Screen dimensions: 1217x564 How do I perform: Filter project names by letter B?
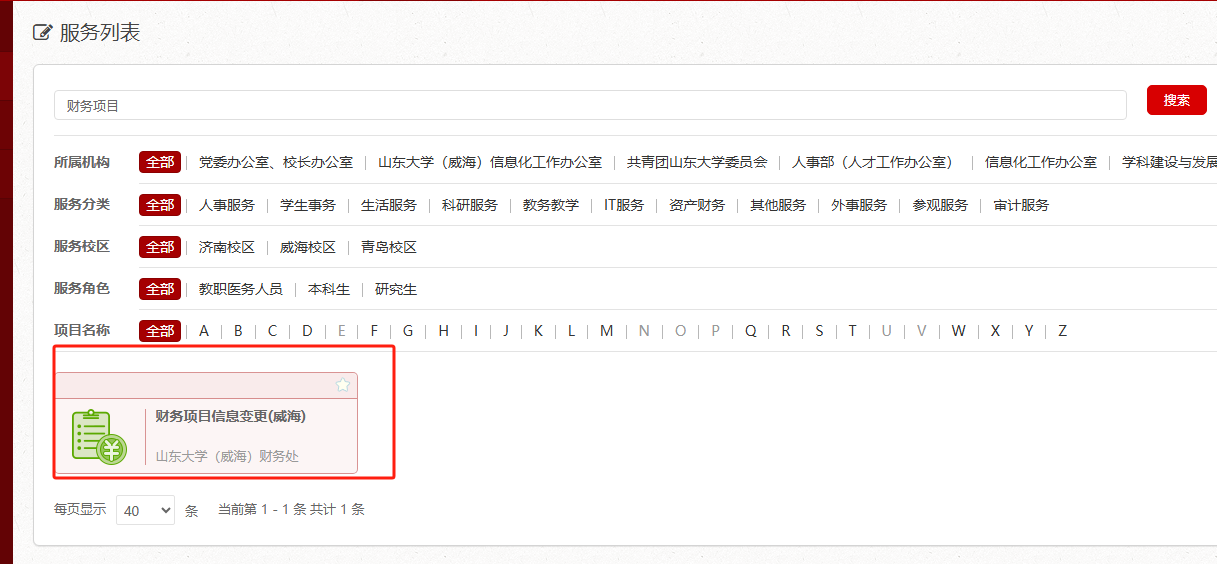pyautogui.click(x=238, y=331)
